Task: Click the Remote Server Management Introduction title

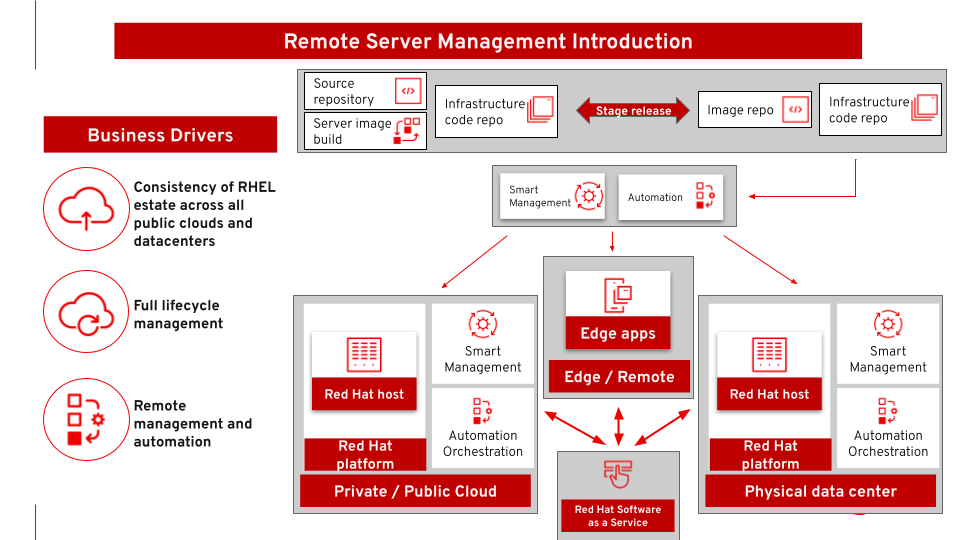Action: [x=488, y=41]
